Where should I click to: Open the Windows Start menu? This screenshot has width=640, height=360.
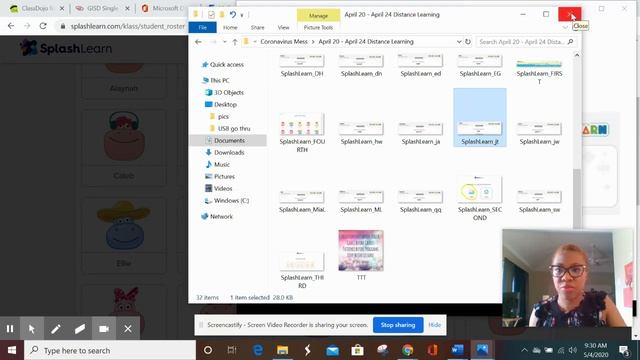(x=12, y=350)
